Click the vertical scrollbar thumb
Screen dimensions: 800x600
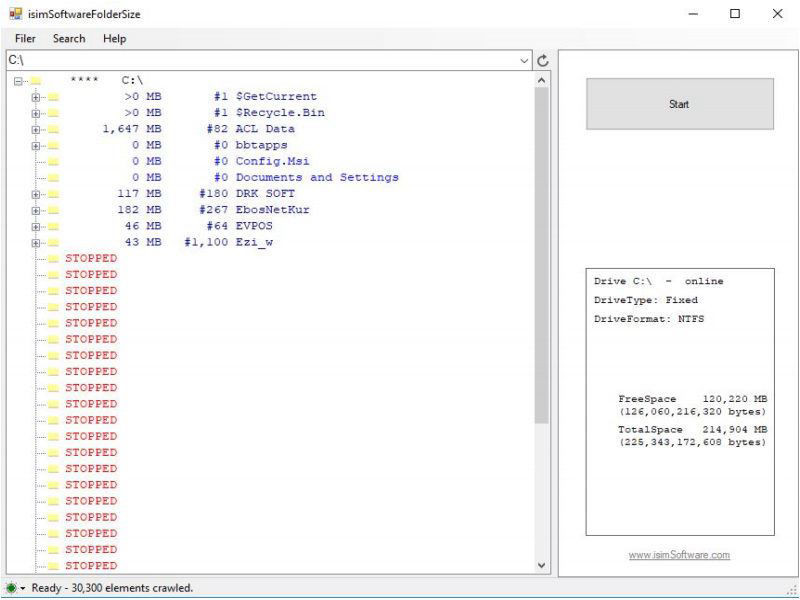tap(542, 256)
